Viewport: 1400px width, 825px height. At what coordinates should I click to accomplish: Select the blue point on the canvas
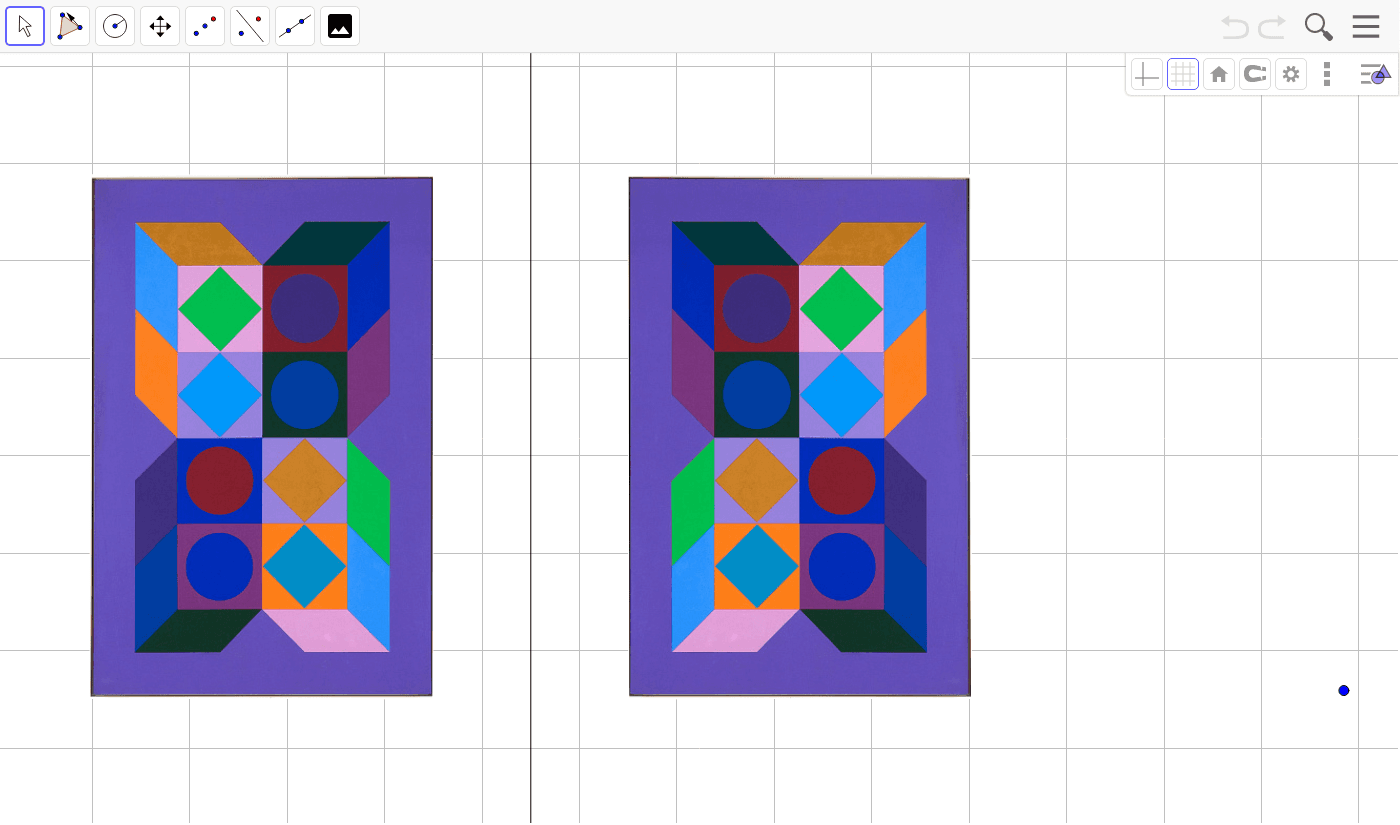(1344, 690)
